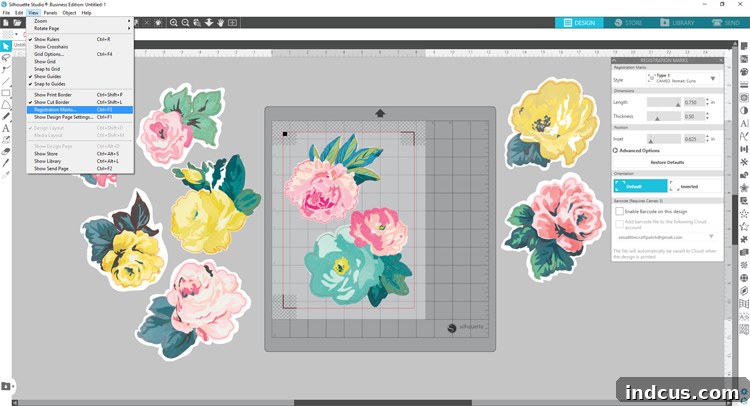Open Text Style panel icon
This screenshot has height=406, width=750.
click(744, 123)
